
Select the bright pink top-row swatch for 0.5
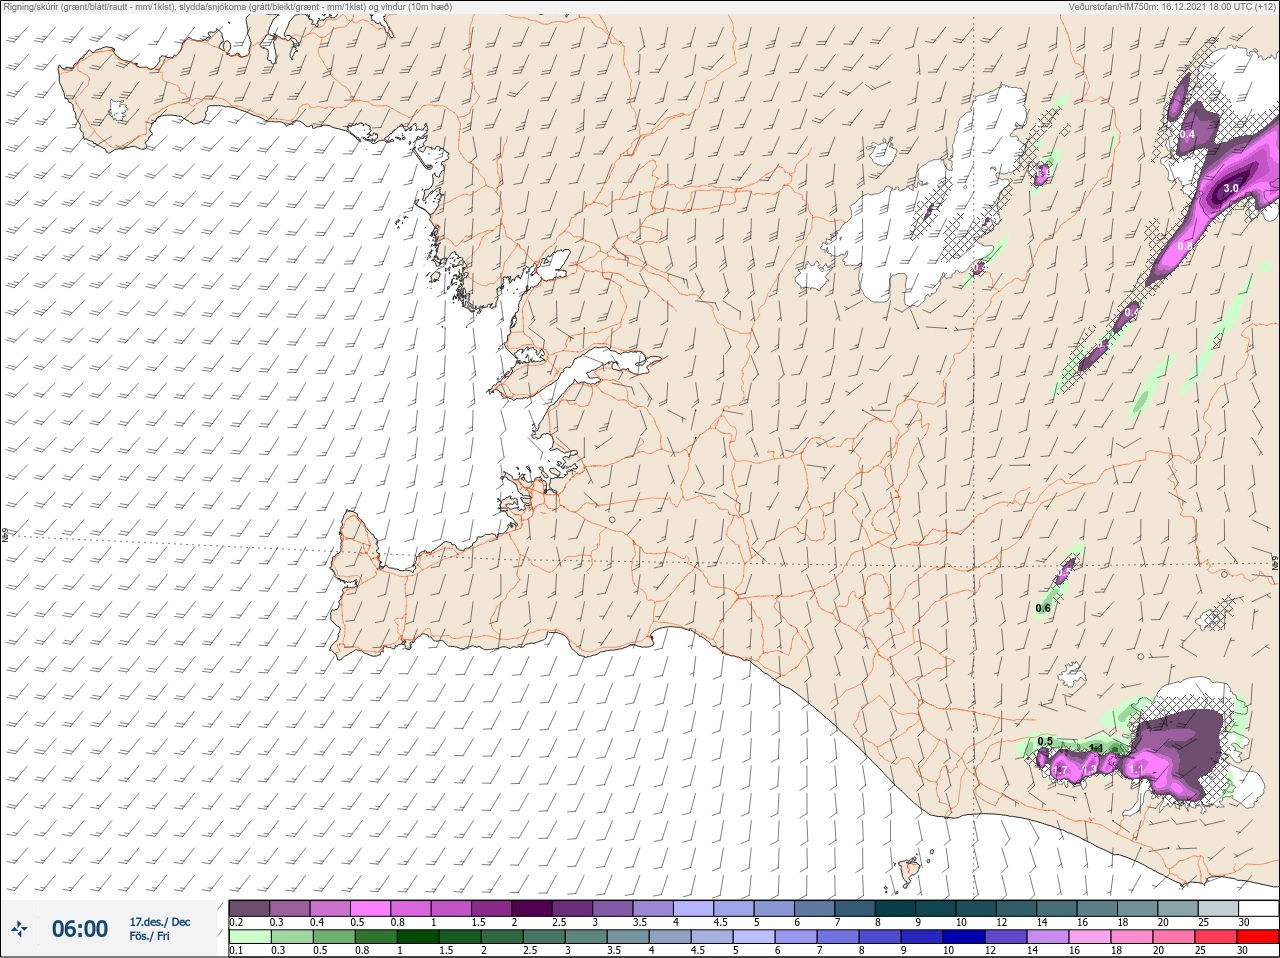pos(370,908)
